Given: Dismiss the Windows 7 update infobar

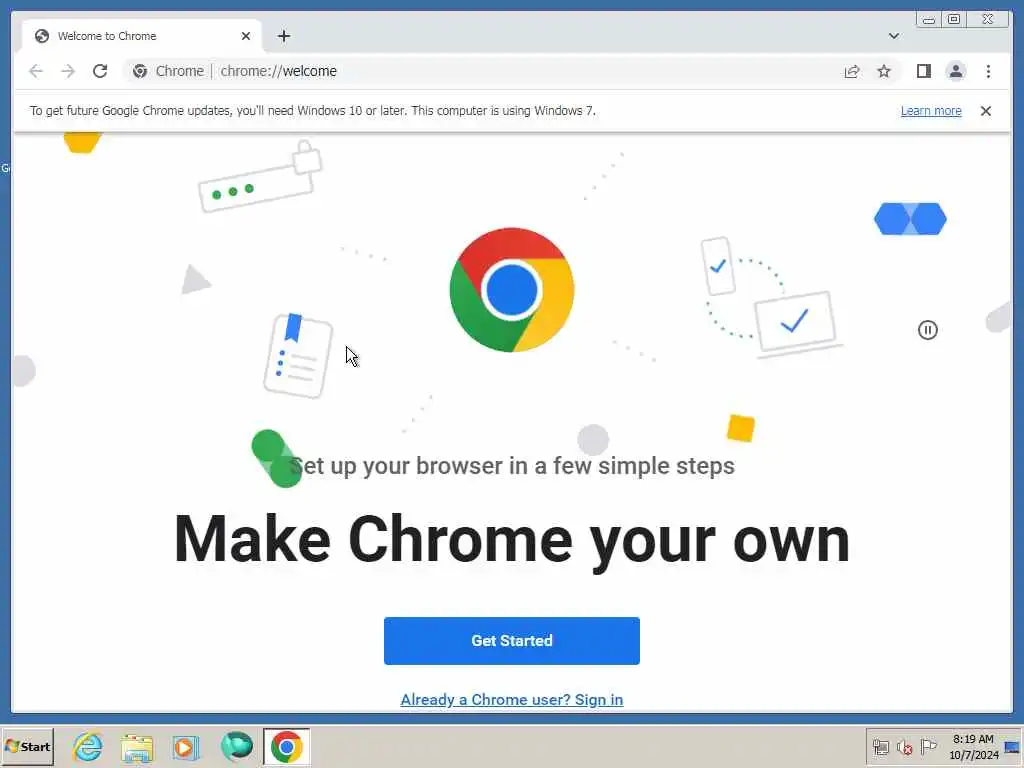Looking at the screenshot, I should (x=985, y=111).
